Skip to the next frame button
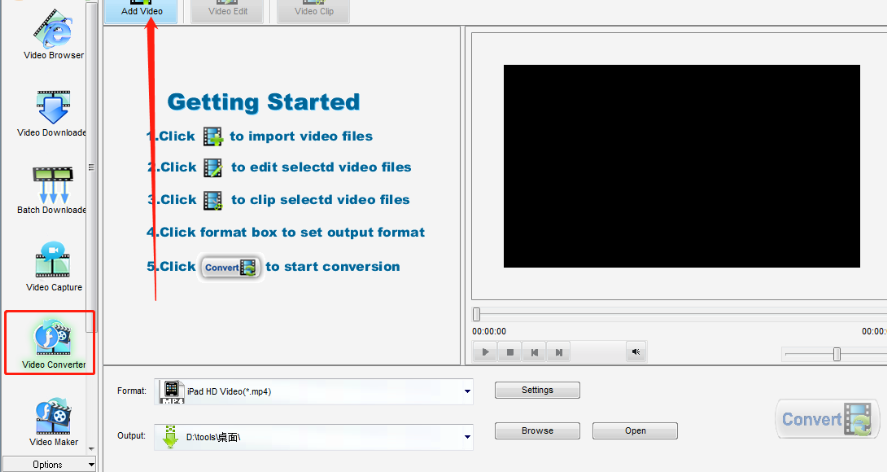Screen dimensions: 887x474 tap(559, 352)
